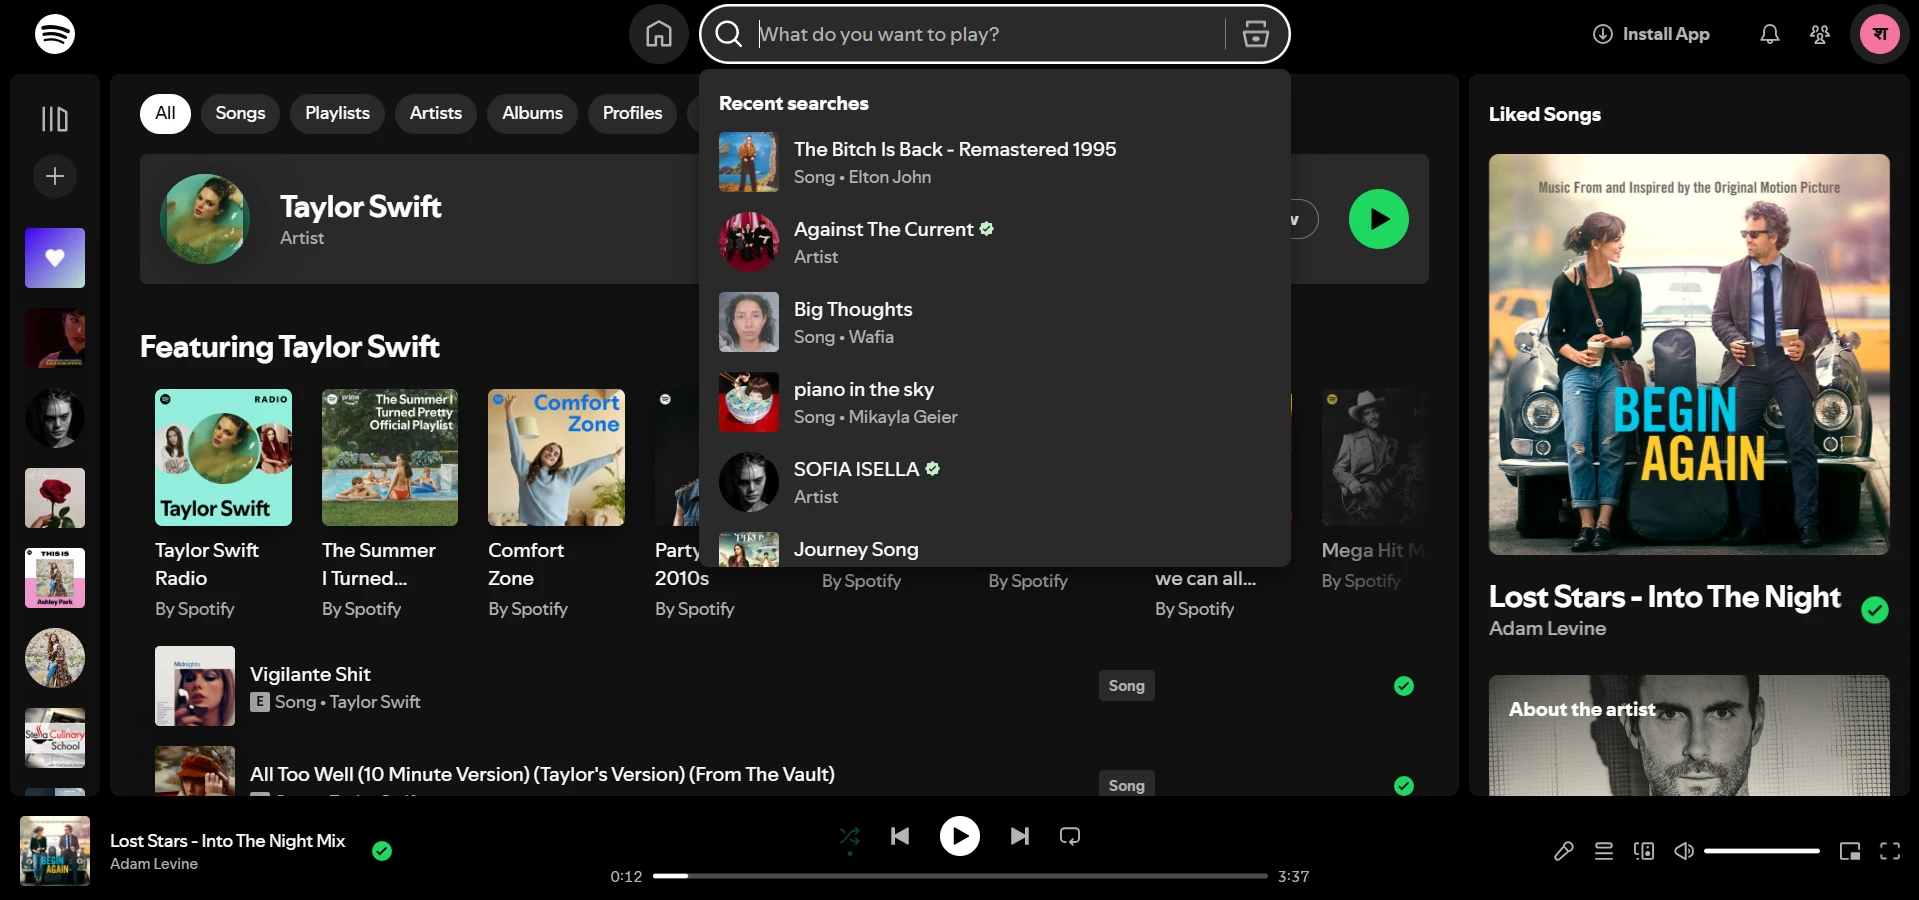The image size is (1919, 900).
Task: Open Comfort Zone playlist card
Action: click(556, 504)
